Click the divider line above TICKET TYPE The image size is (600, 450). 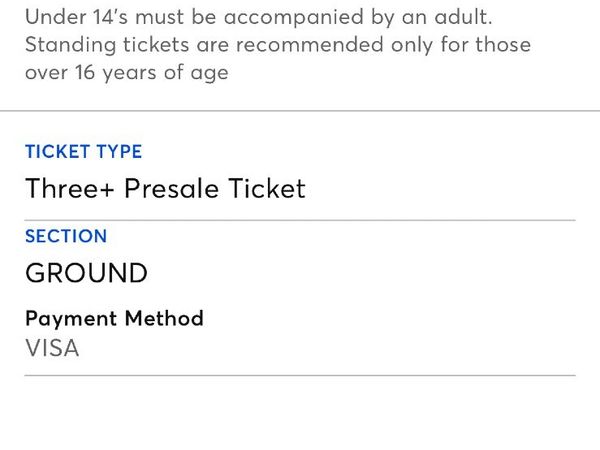pos(300,110)
